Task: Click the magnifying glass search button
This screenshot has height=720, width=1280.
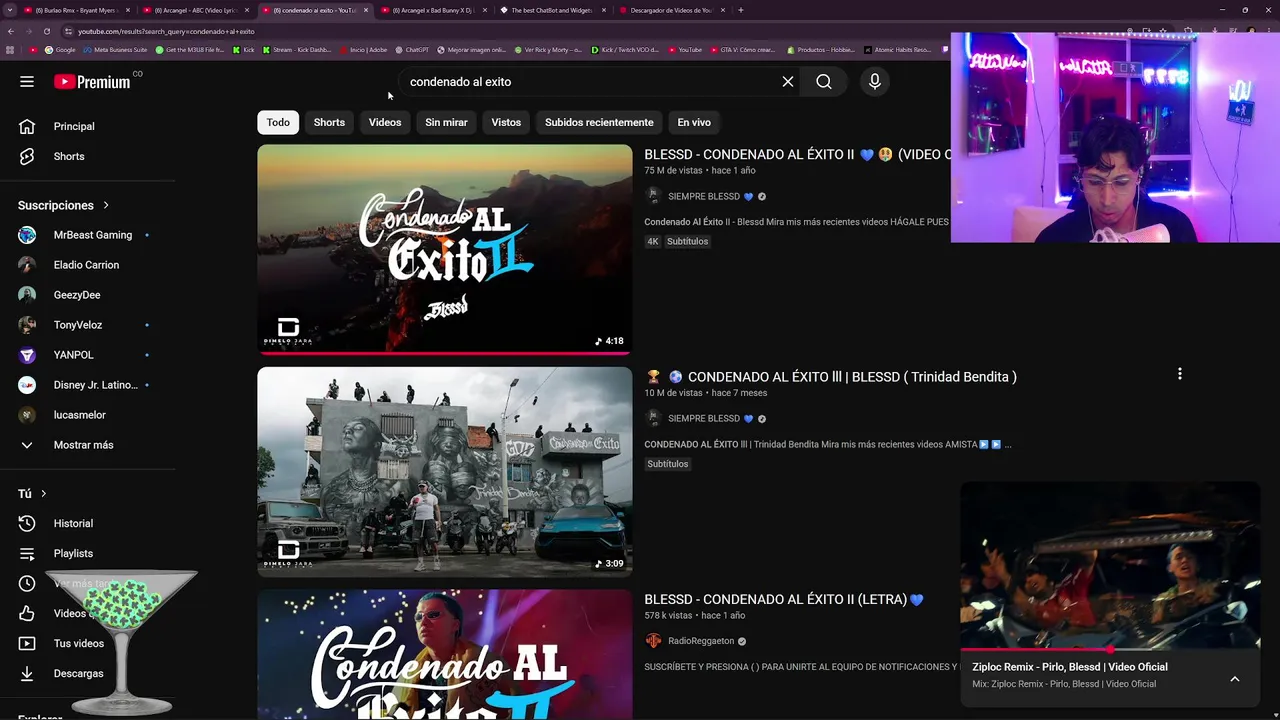Action: tap(824, 82)
